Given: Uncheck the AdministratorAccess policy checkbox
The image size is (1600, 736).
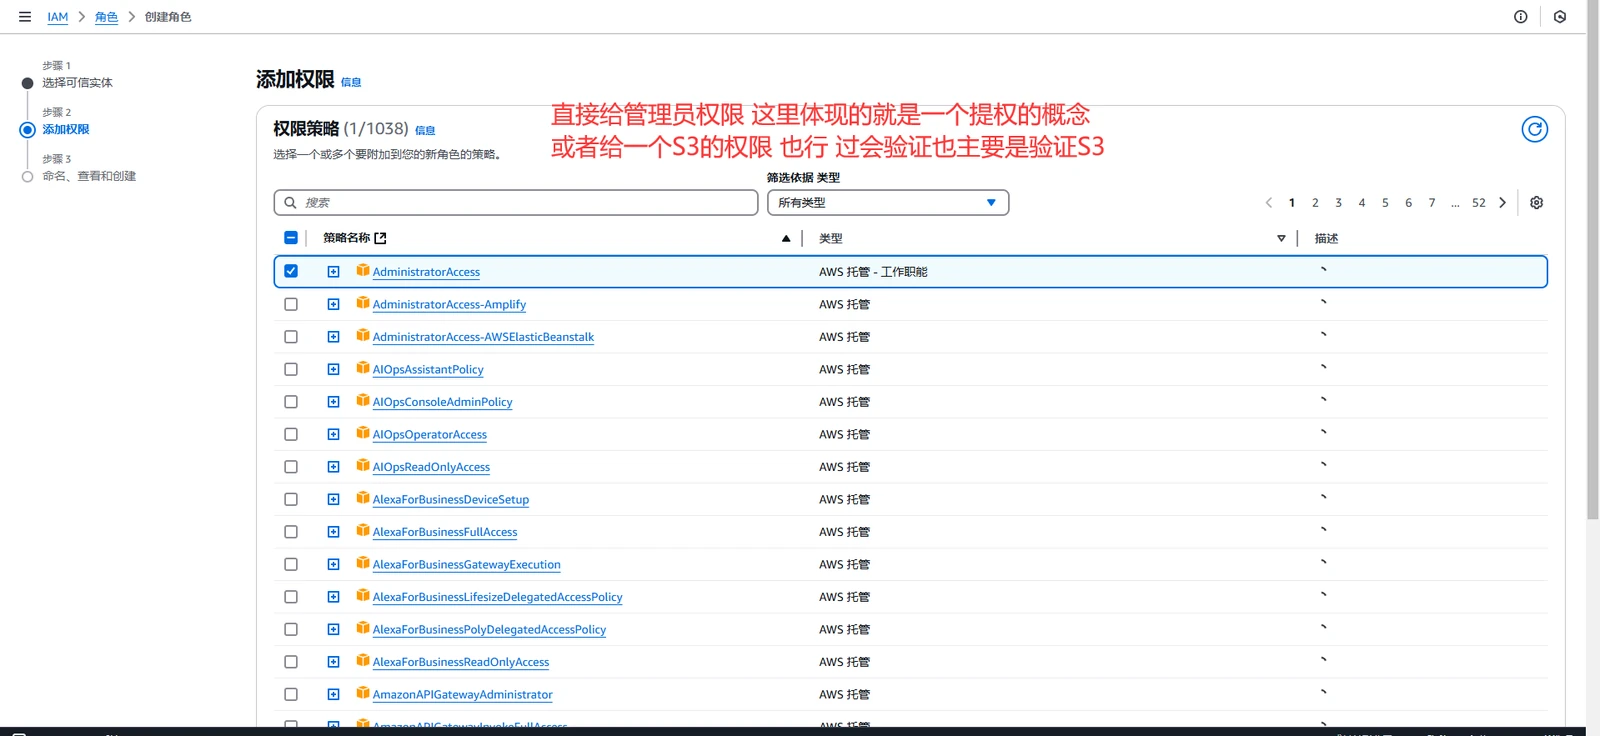Looking at the screenshot, I should 291,271.
